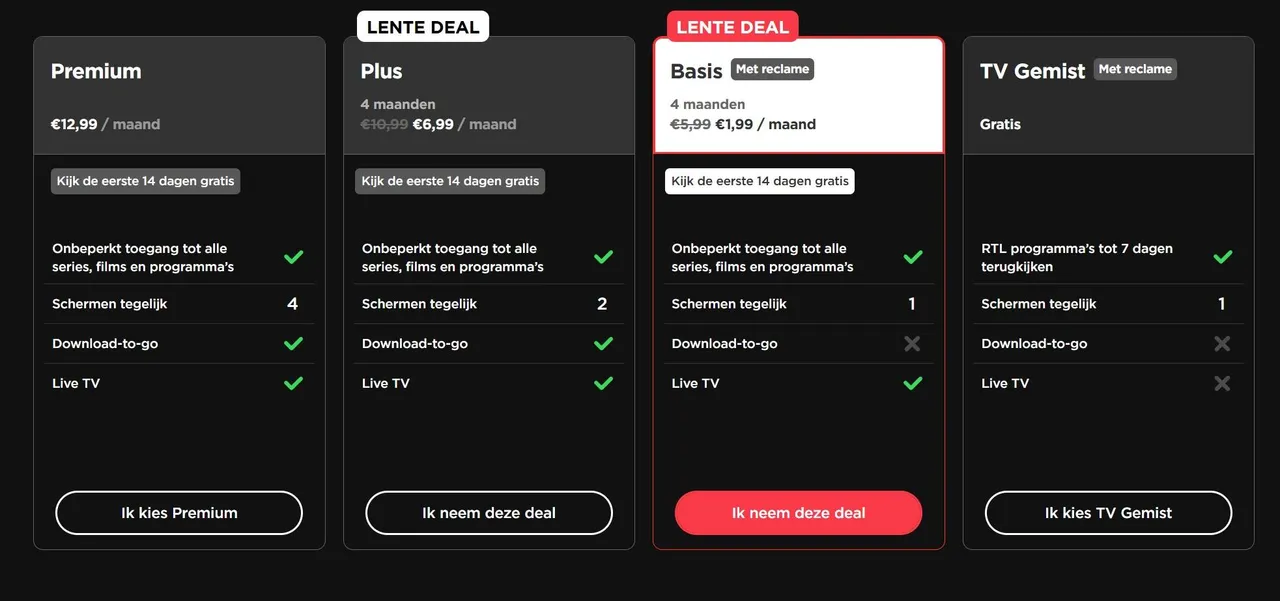Select the Premium plan header card
This screenshot has width=1280, height=601.
click(179, 96)
